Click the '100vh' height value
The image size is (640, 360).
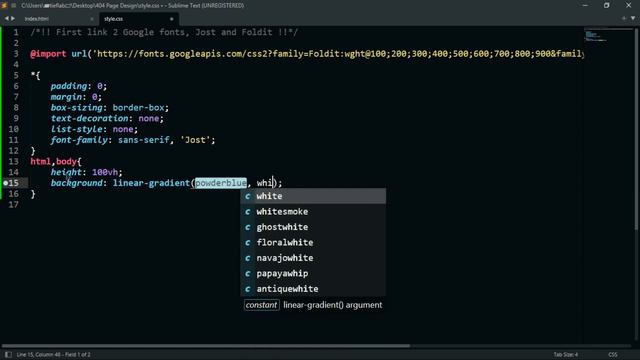pos(105,172)
